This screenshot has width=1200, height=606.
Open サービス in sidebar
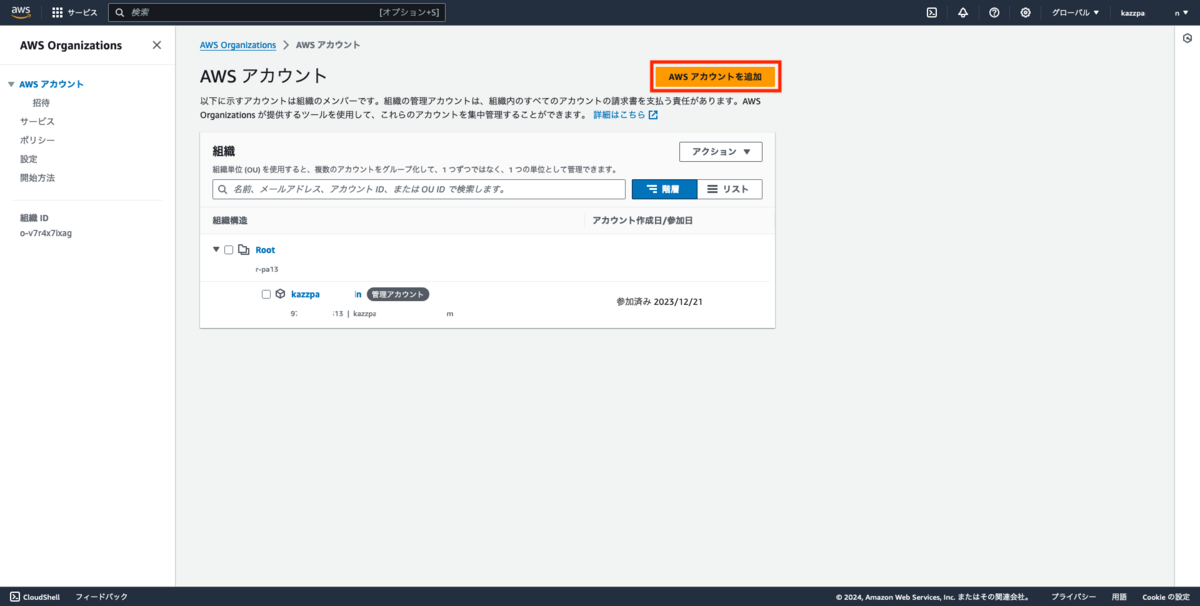pyautogui.click(x=37, y=121)
